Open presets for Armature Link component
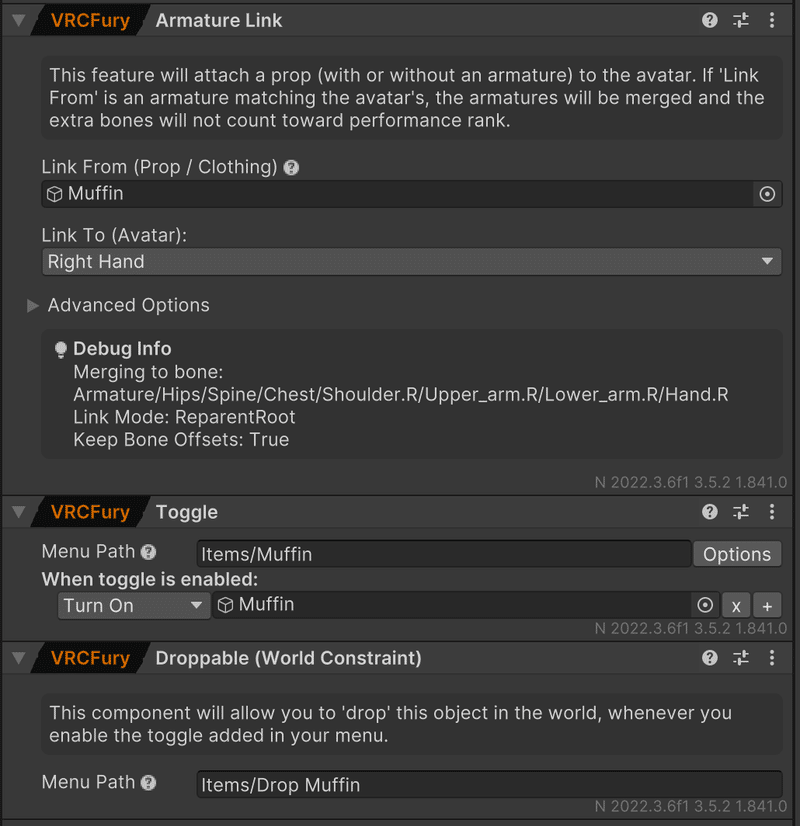Image resolution: width=800 pixels, height=826 pixels. pyautogui.click(x=741, y=20)
